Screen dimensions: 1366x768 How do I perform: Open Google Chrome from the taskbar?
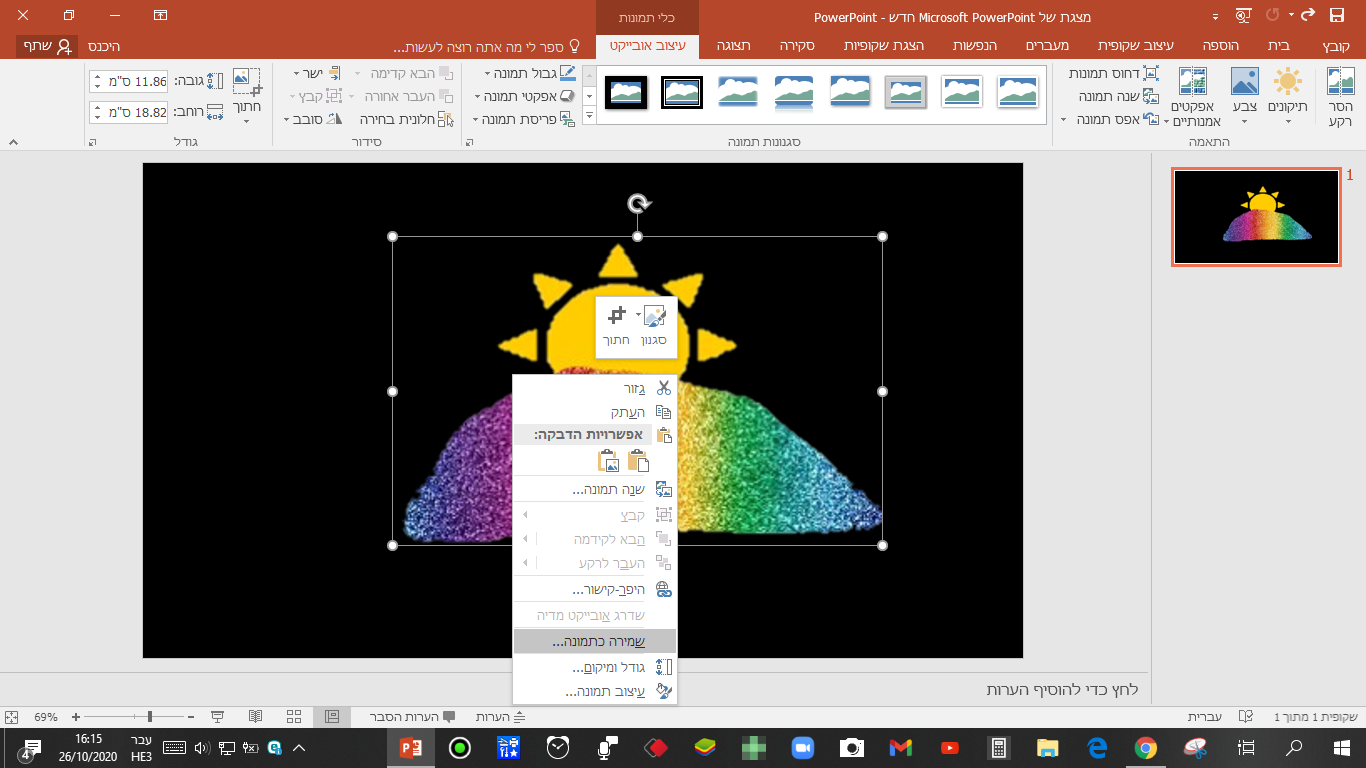coord(1145,747)
